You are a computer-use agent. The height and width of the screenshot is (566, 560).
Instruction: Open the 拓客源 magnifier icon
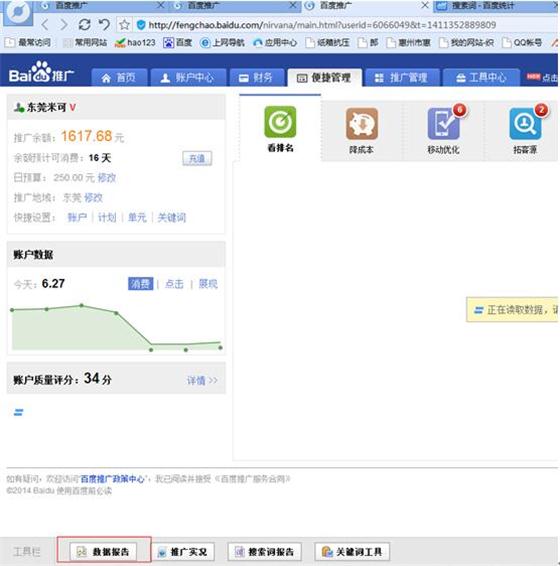pyautogui.click(x=525, y=124)
